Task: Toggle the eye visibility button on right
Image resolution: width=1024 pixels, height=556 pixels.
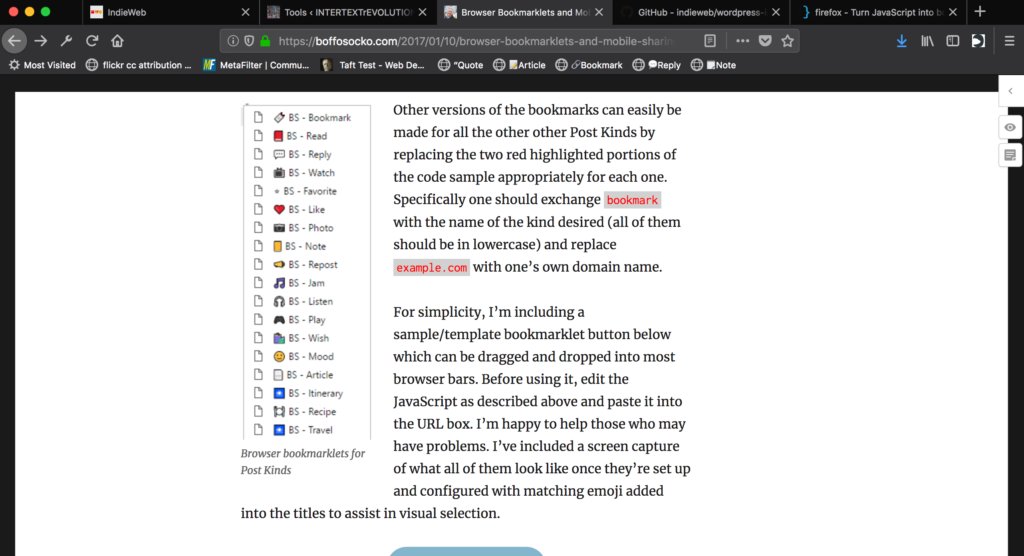Action: (1010, 127)
